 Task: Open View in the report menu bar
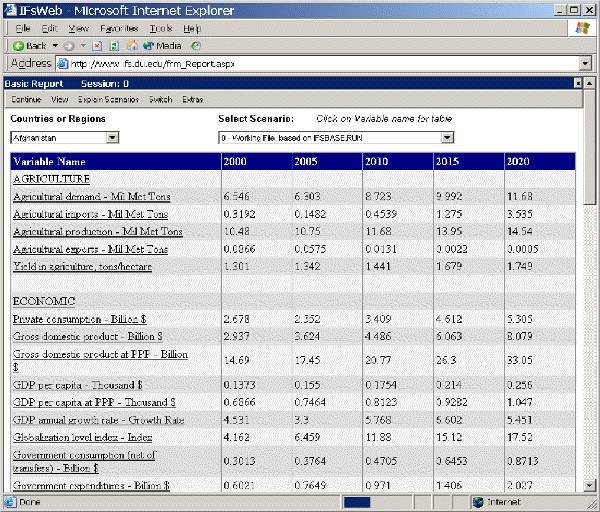[x=59, y=99]
